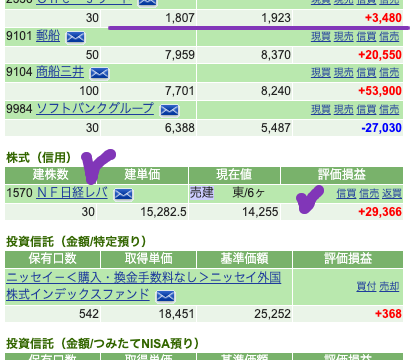This screenshot has width=415, height=360.
Task: Select the +20,550 profit value for 郵船
Action: pyautogui.click(x=380, y=55)
